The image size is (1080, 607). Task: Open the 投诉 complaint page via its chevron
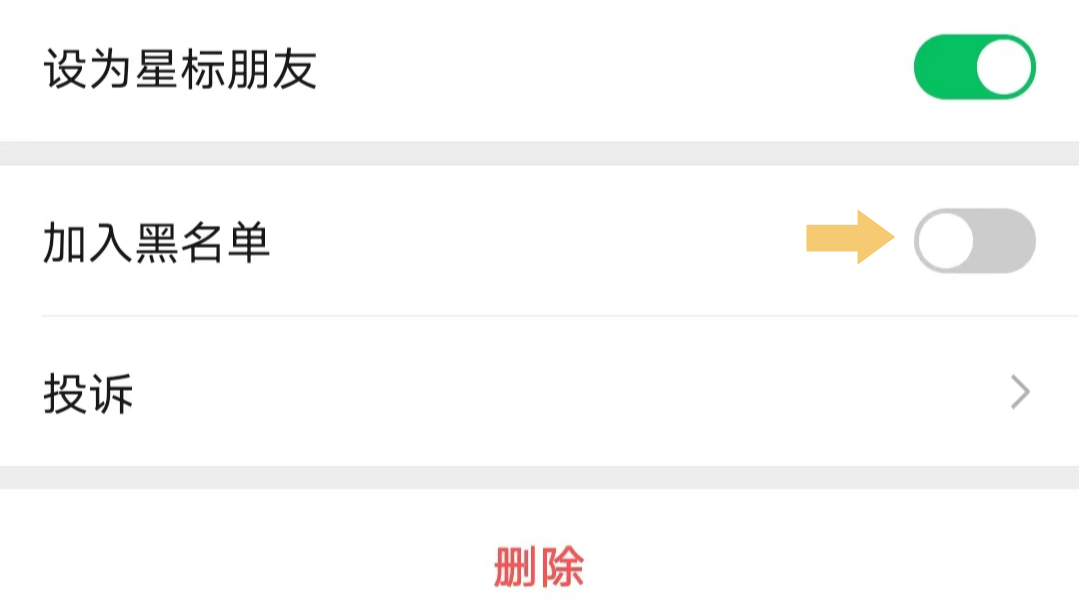tap(1019, 392)
